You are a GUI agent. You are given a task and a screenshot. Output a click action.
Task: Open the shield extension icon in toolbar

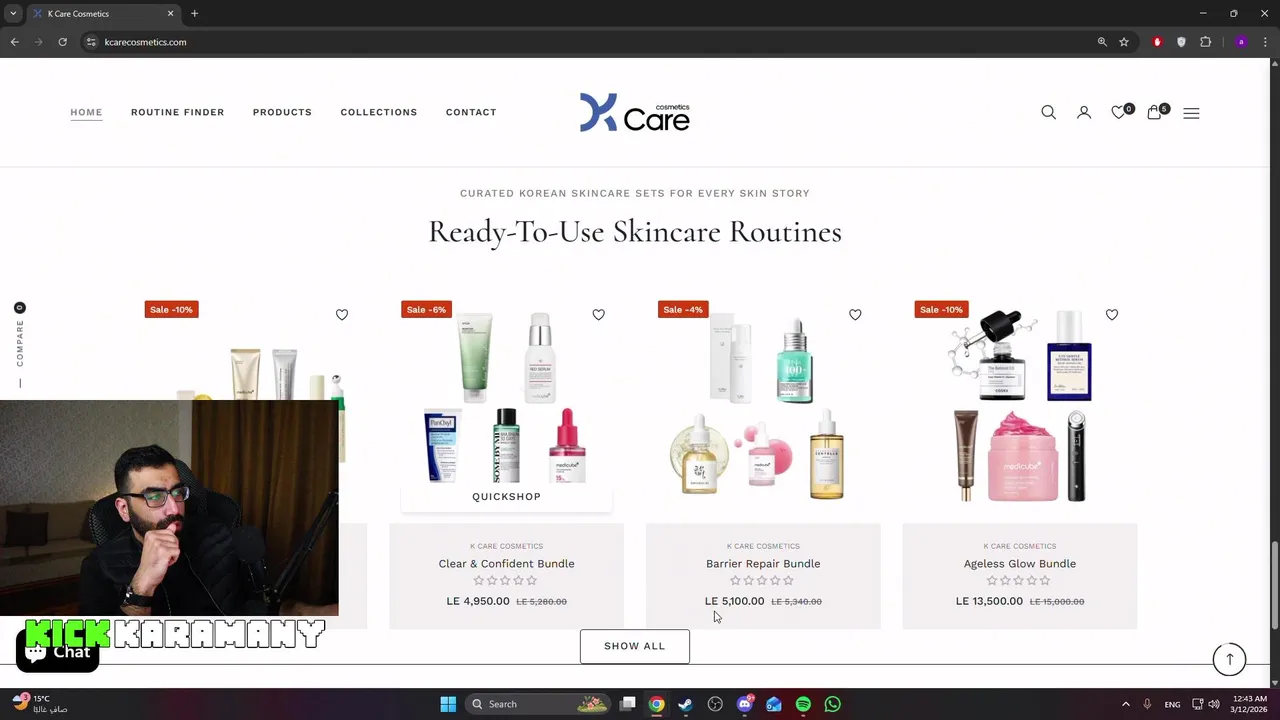tap(1181, 42)
